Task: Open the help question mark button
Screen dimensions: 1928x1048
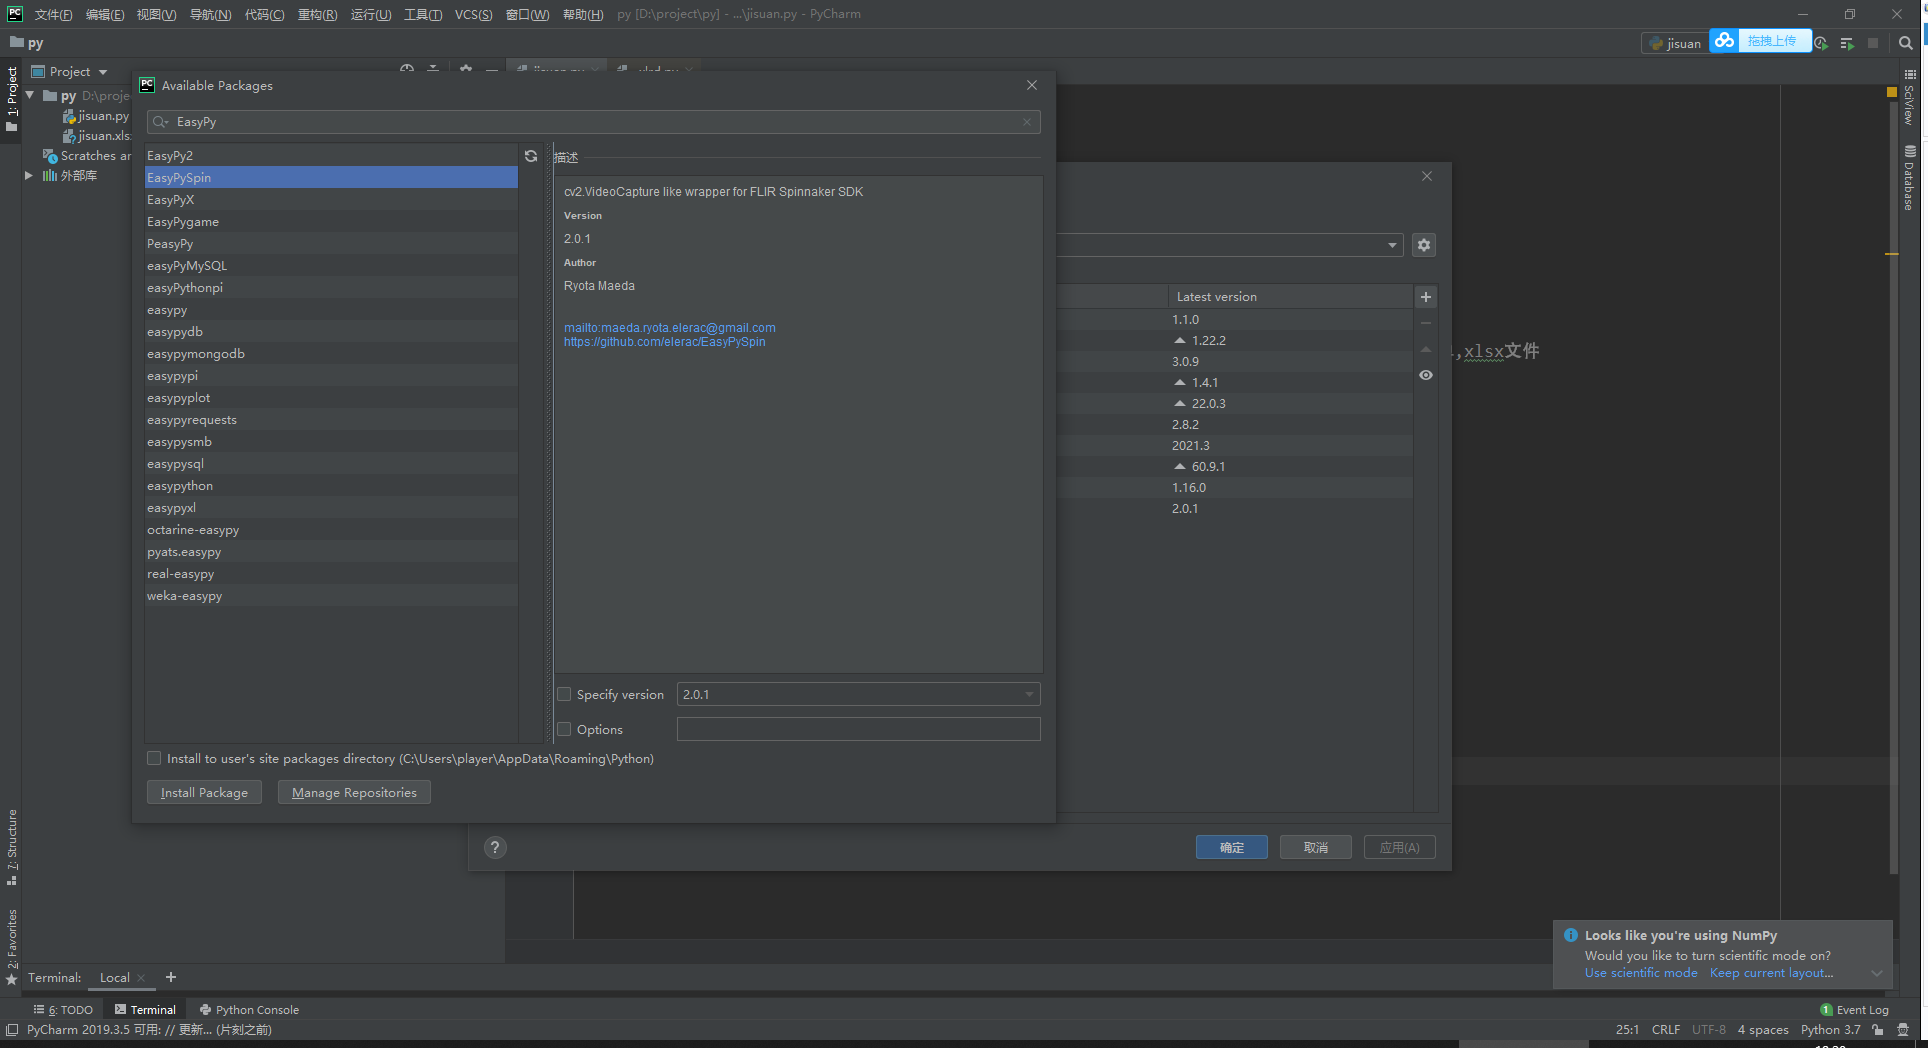Action: point(495,848)
